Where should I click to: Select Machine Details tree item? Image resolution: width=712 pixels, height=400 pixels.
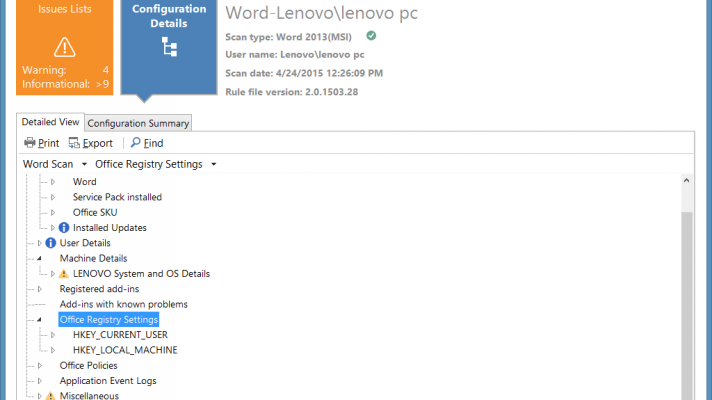point(93,258)
